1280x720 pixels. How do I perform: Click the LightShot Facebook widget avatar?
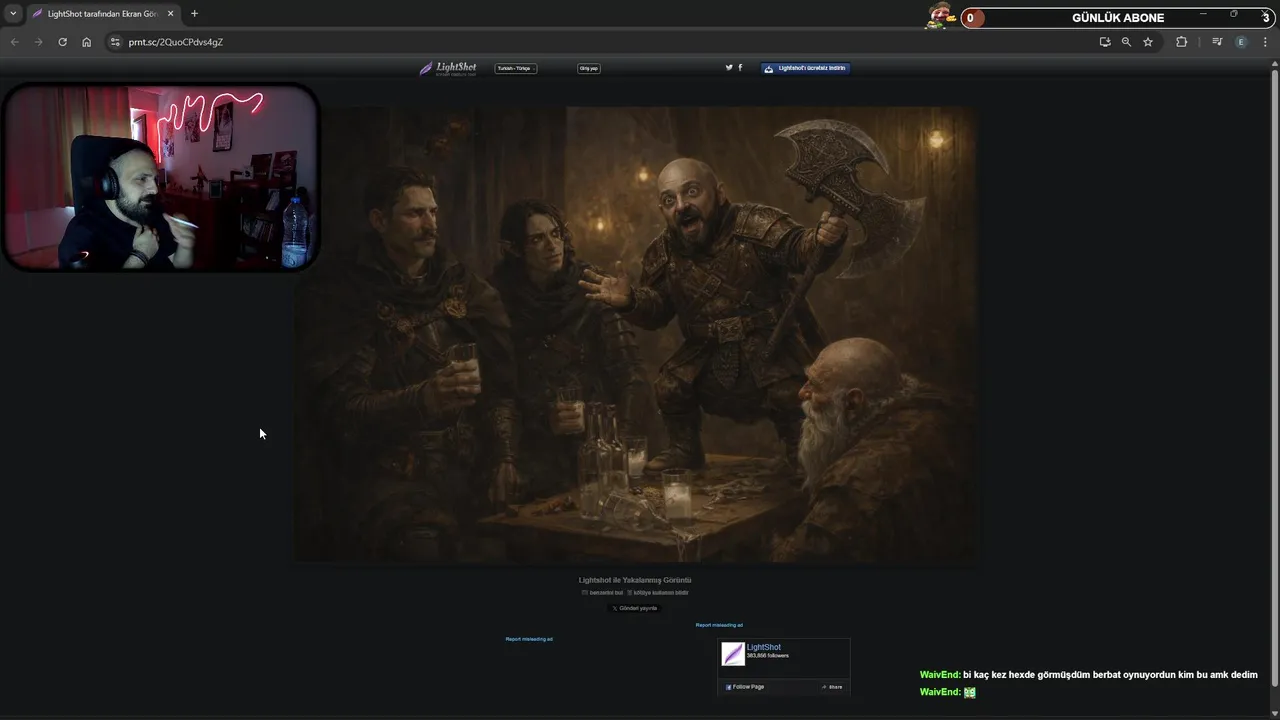(x=733, y=654)
